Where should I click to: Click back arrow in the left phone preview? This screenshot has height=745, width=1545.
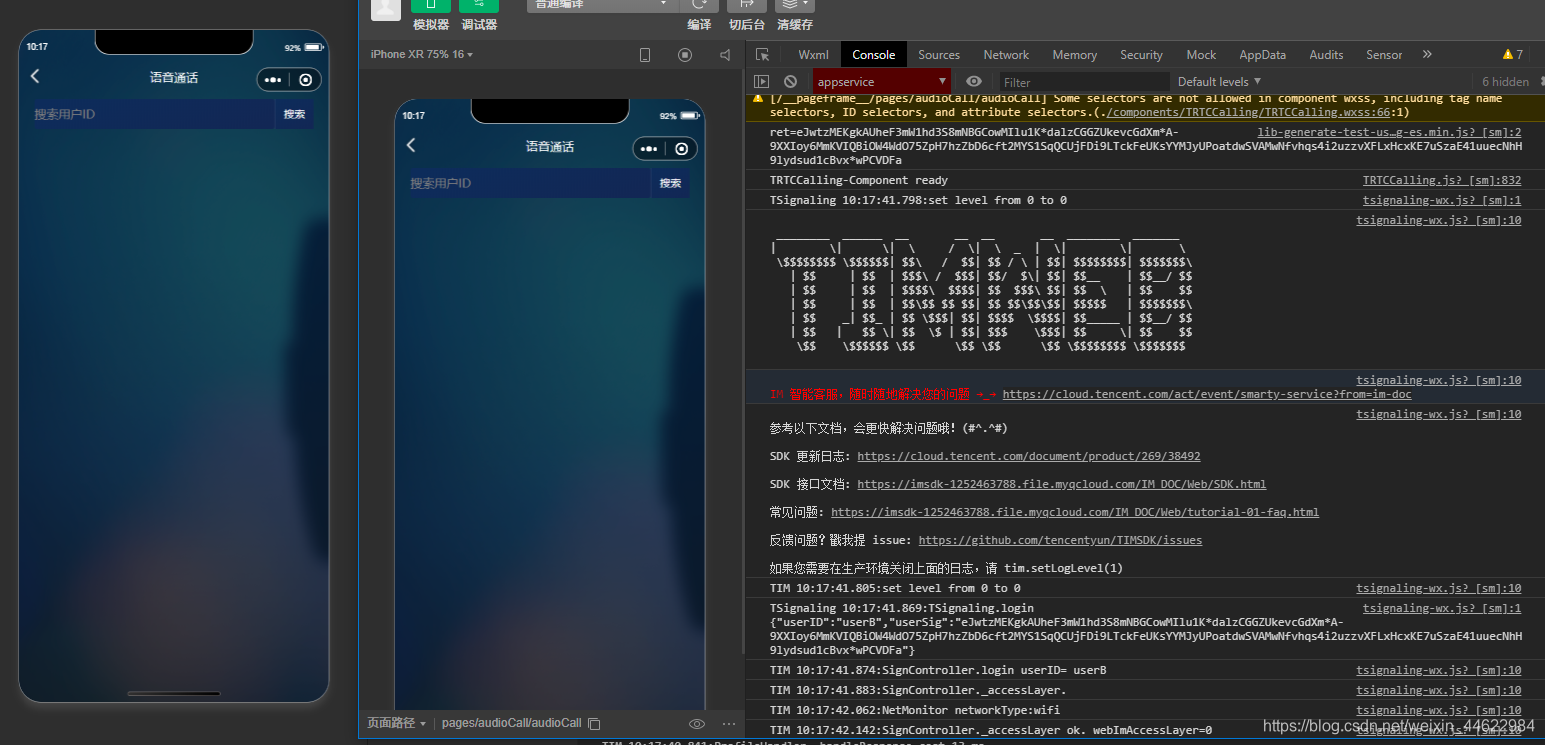tap(35, 77)
